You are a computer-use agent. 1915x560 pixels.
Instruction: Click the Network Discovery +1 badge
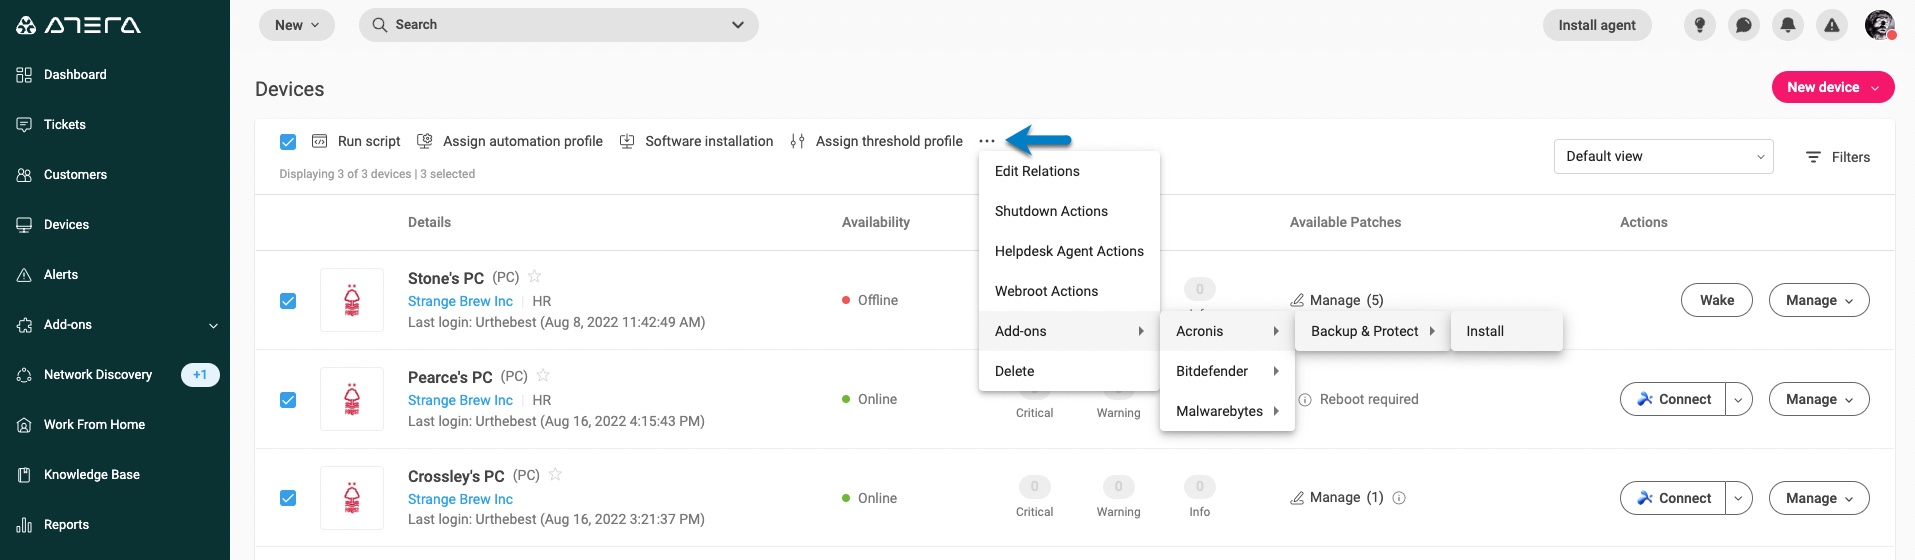(x=200, y=375)
